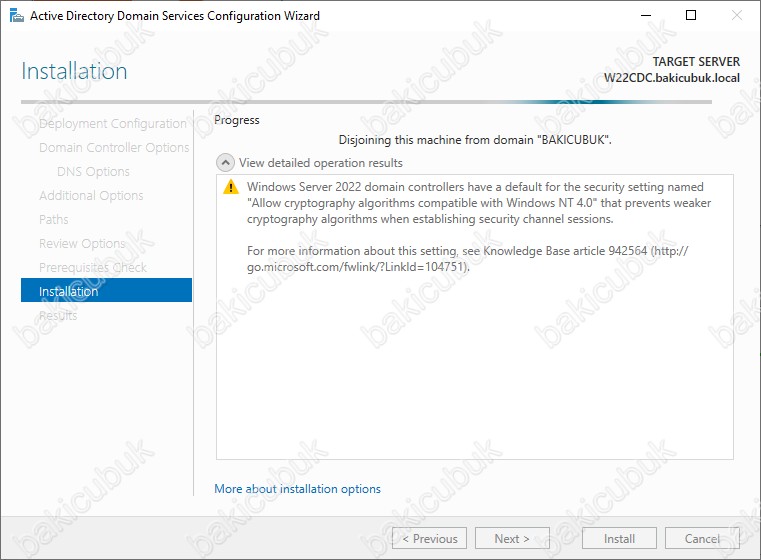The width and height of the screenshot is (761, 560).
Task: Click the W22CDC.bakicubuk.local target server name
Action: tap(672, 78)
